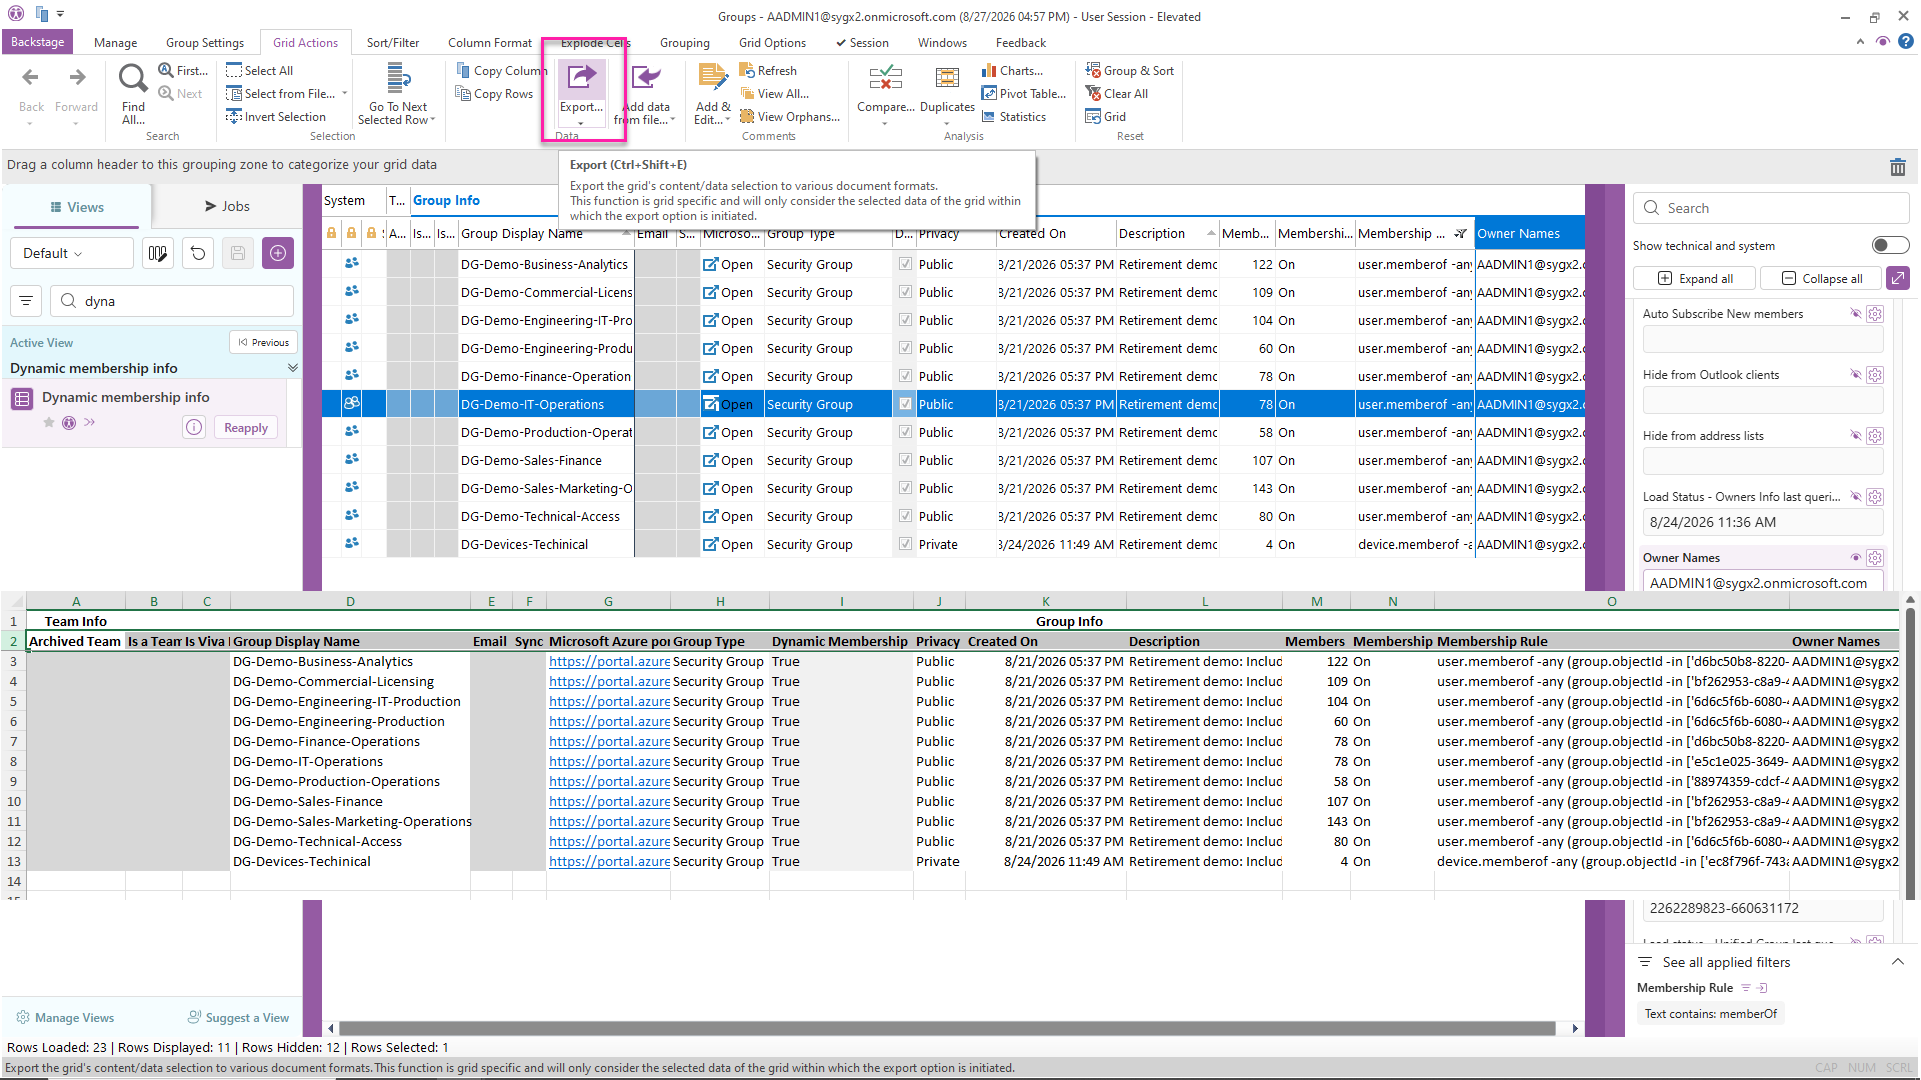Open the Backstage tab
This screenshot has height=1080, width=1921.
[37, 42]
